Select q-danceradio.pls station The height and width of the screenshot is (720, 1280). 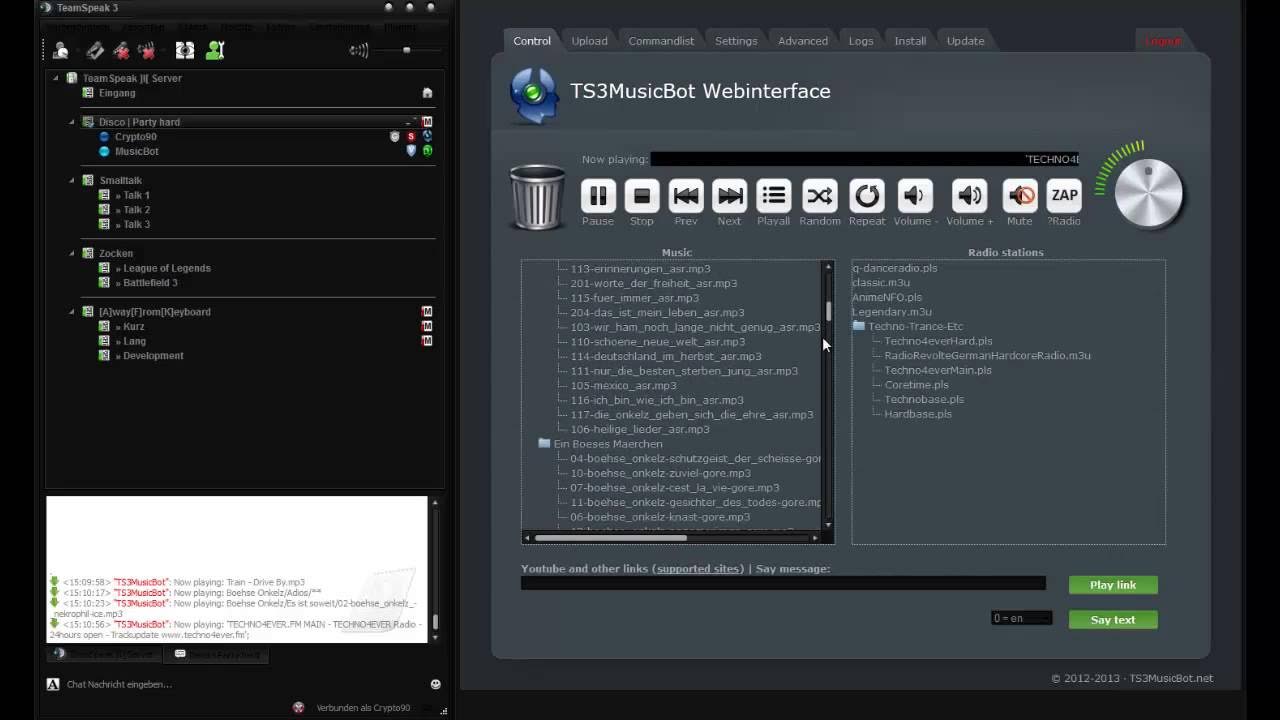(x=895, y=268)
